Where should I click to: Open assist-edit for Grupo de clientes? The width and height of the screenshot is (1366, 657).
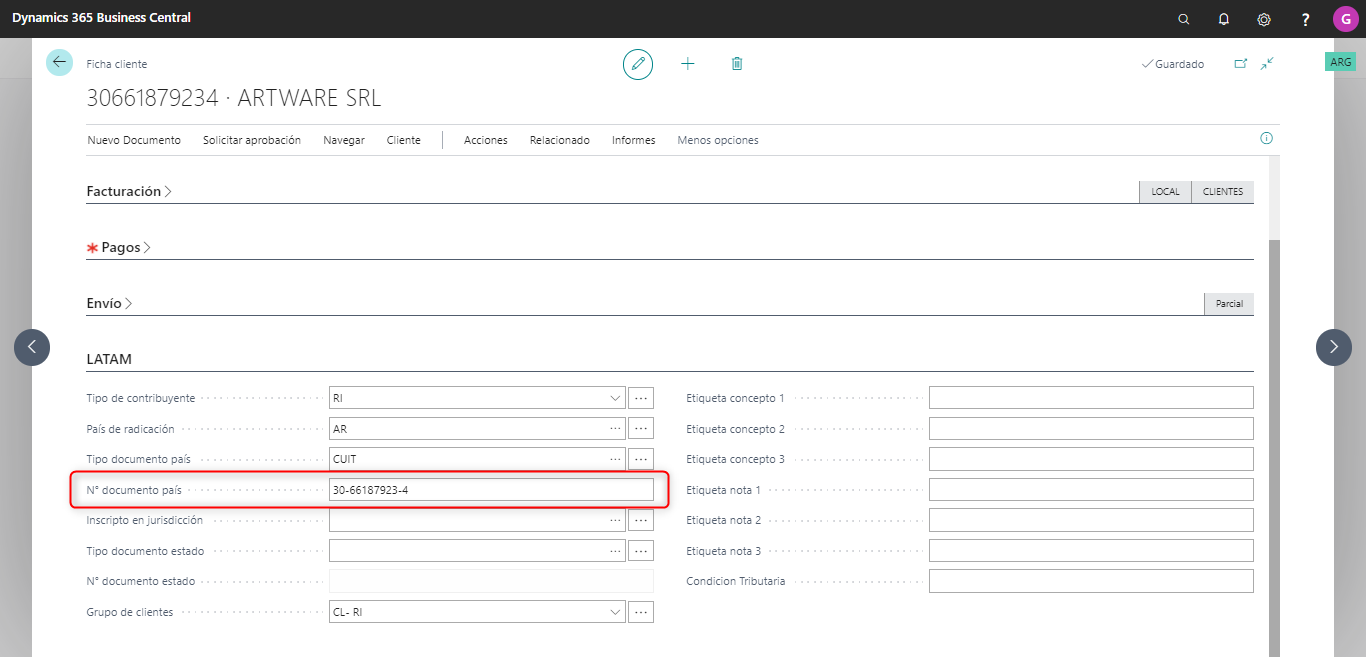pos(642,612)
